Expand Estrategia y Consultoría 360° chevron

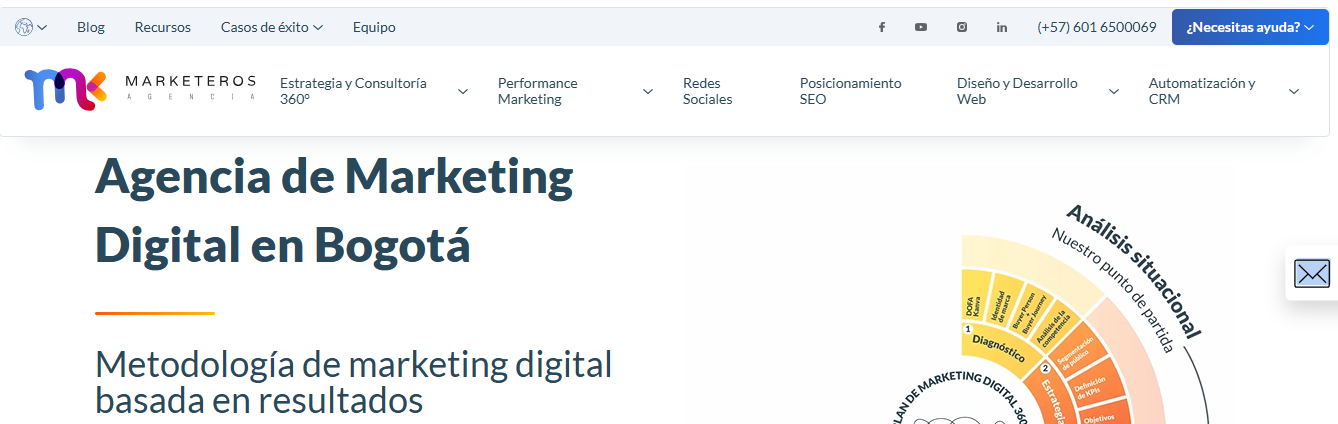[463, 91]
